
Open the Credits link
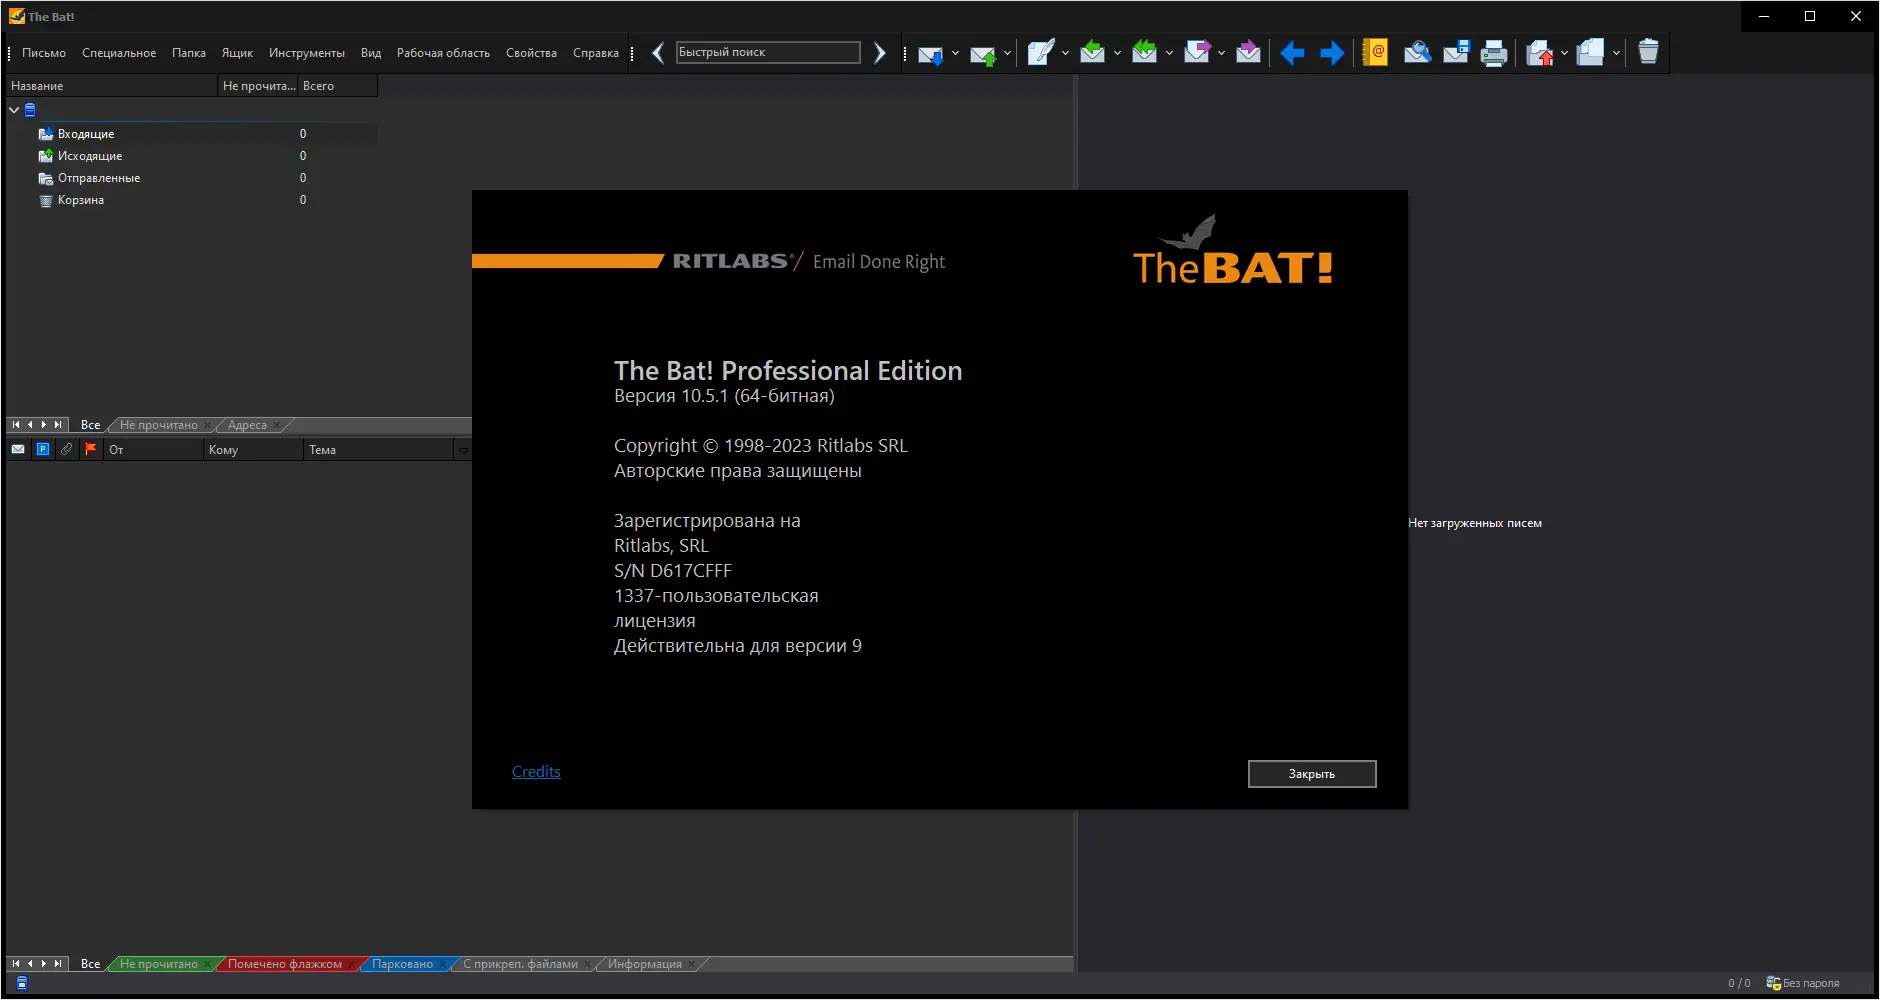(536, 772)
